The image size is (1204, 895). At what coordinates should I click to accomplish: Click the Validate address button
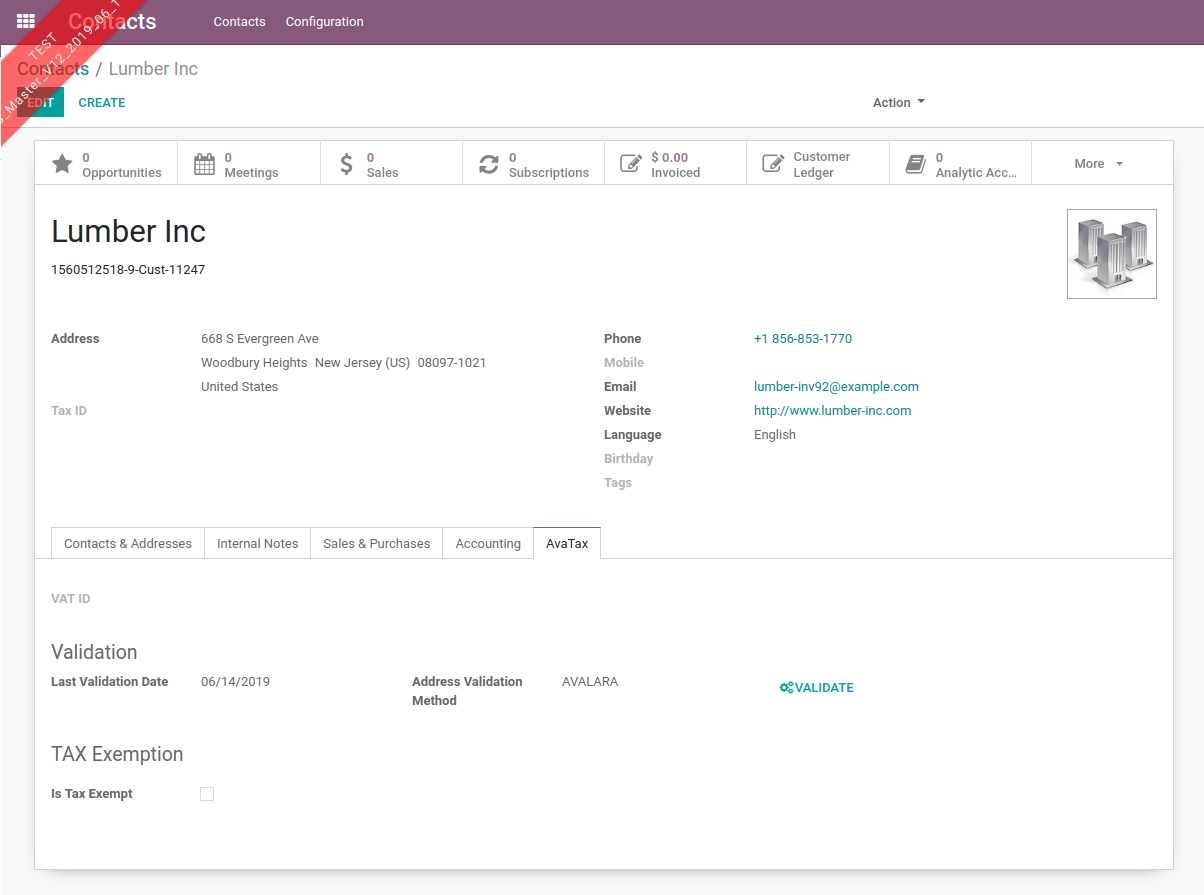pos(816,688)
